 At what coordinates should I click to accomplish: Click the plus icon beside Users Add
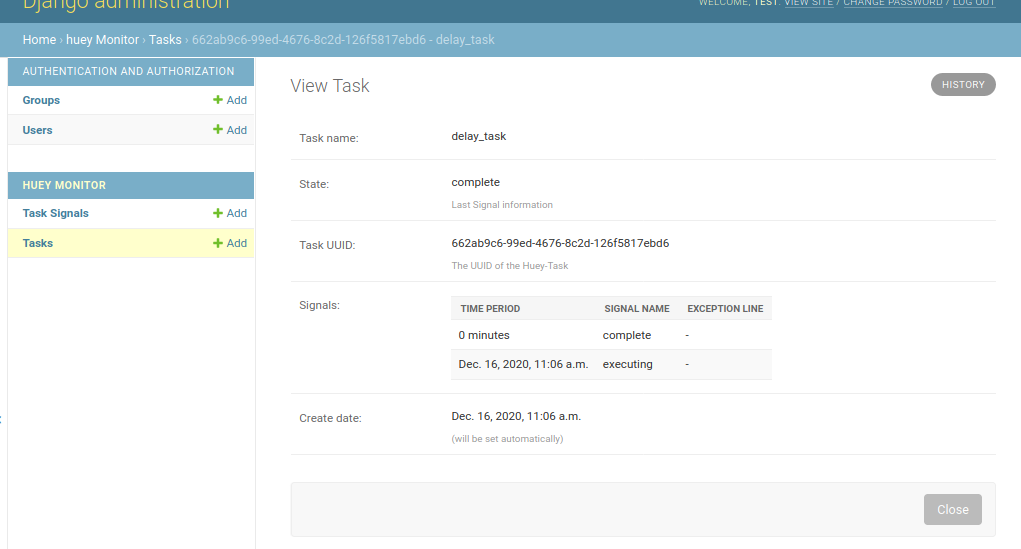(x=217, y=130)
